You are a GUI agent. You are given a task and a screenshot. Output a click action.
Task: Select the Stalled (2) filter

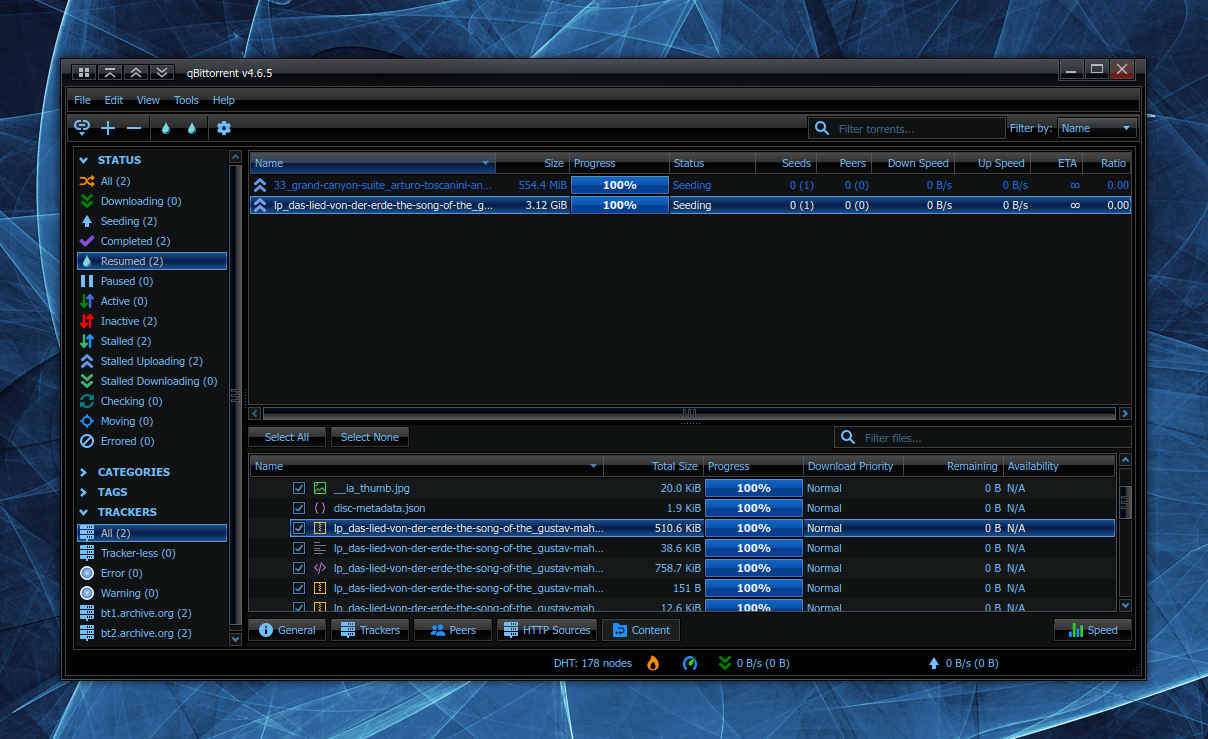click(152, 341)
